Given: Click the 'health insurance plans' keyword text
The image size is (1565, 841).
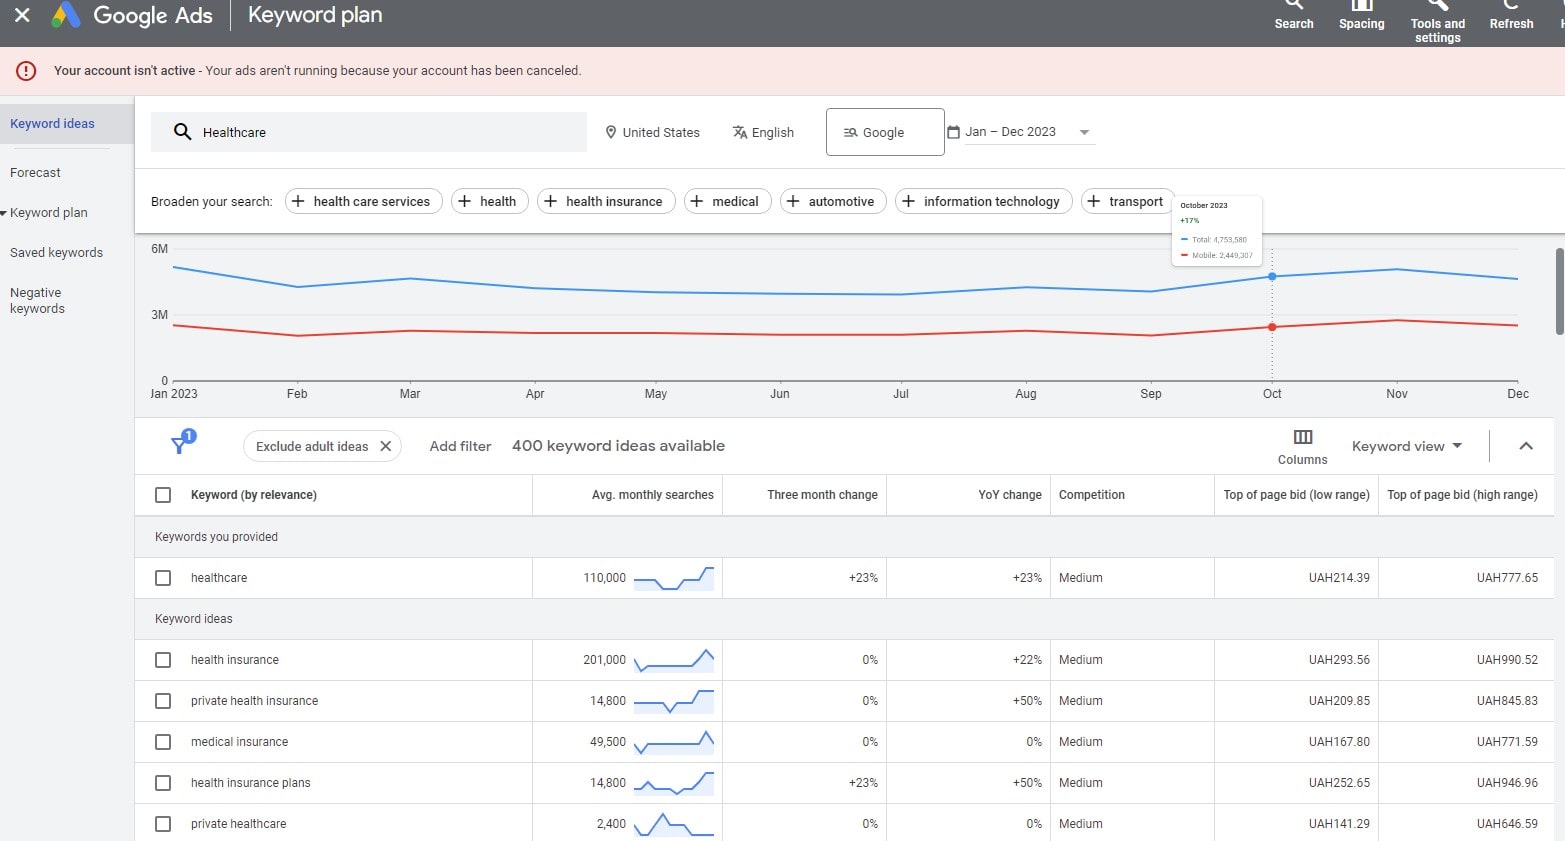Looking at the screenshot, I should [250, 783].
